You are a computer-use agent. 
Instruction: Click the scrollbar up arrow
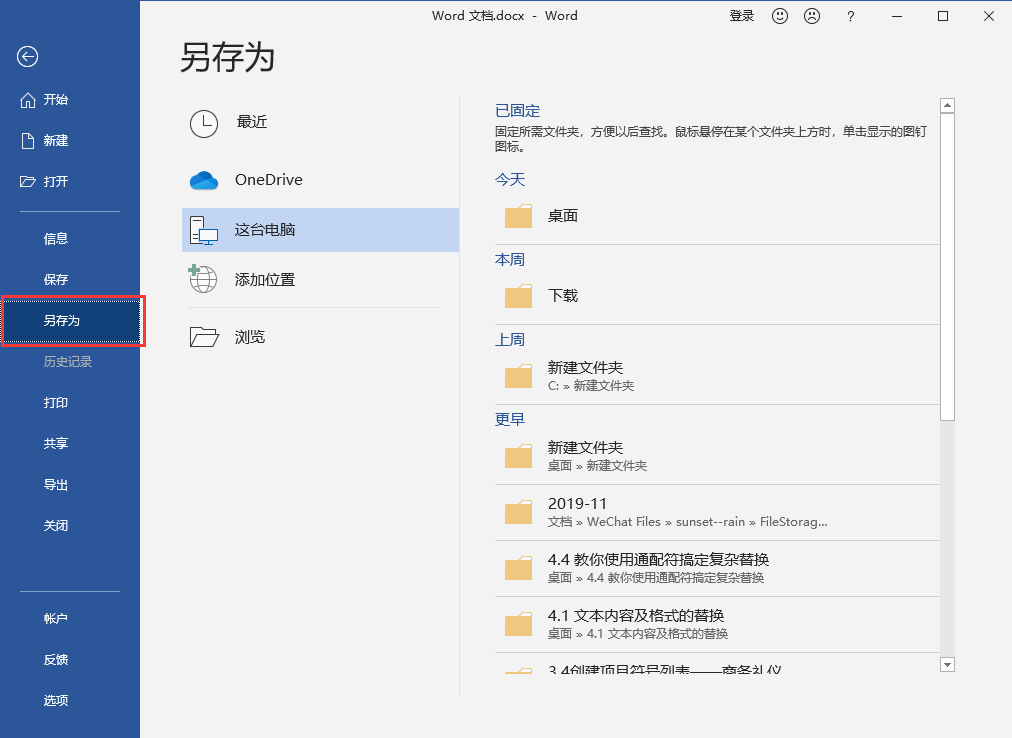click(947, 105)
